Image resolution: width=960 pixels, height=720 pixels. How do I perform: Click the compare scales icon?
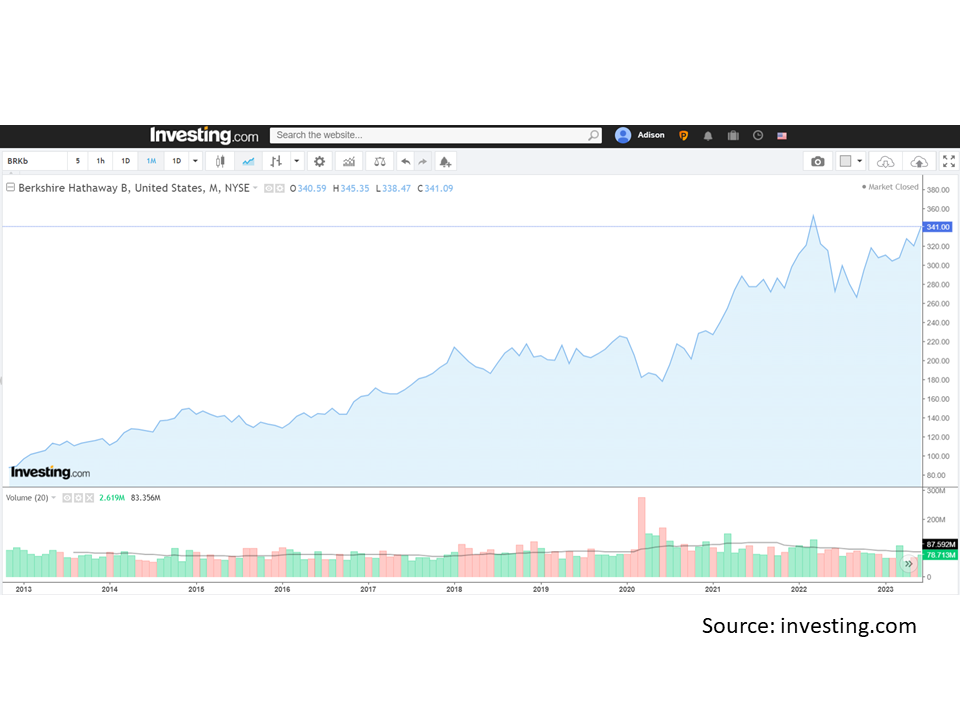tap(380, 162)
